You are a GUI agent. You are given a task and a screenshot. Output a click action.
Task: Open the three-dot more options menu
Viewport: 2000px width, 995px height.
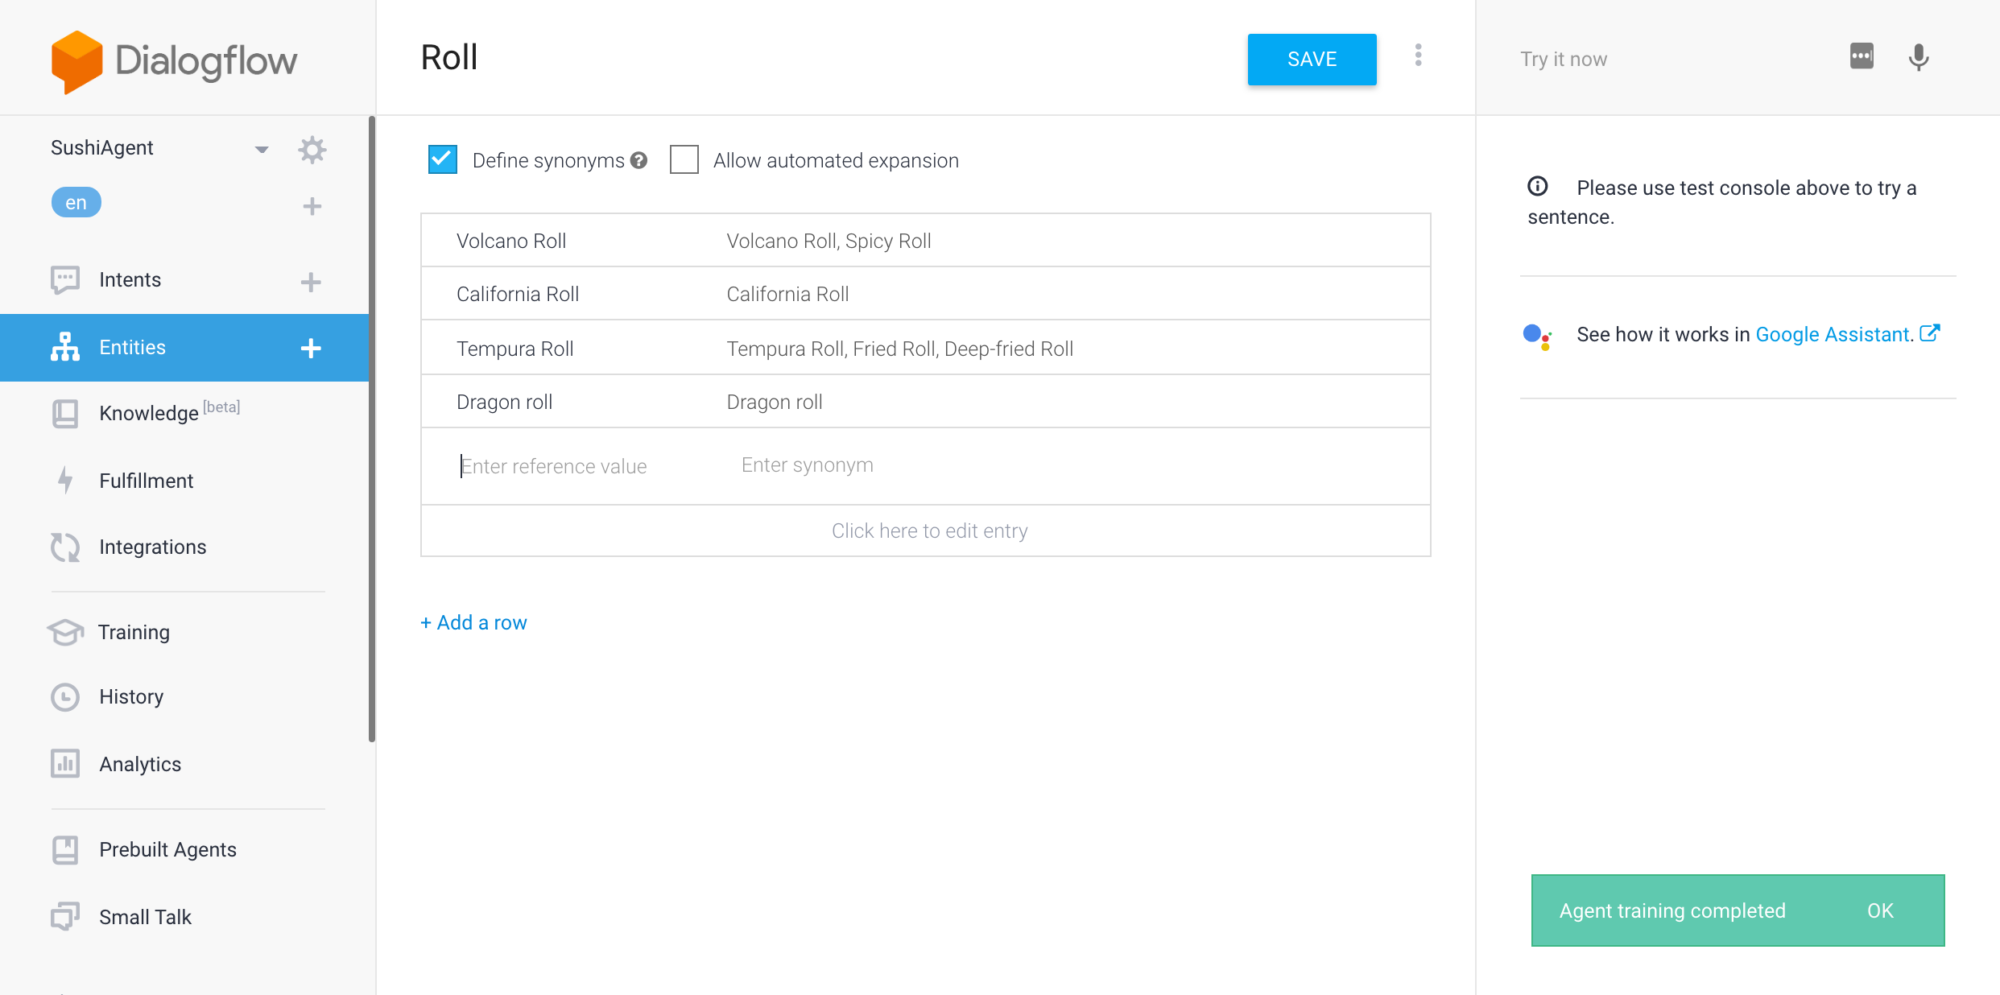pyautogui.click(x=1418, y=56)
